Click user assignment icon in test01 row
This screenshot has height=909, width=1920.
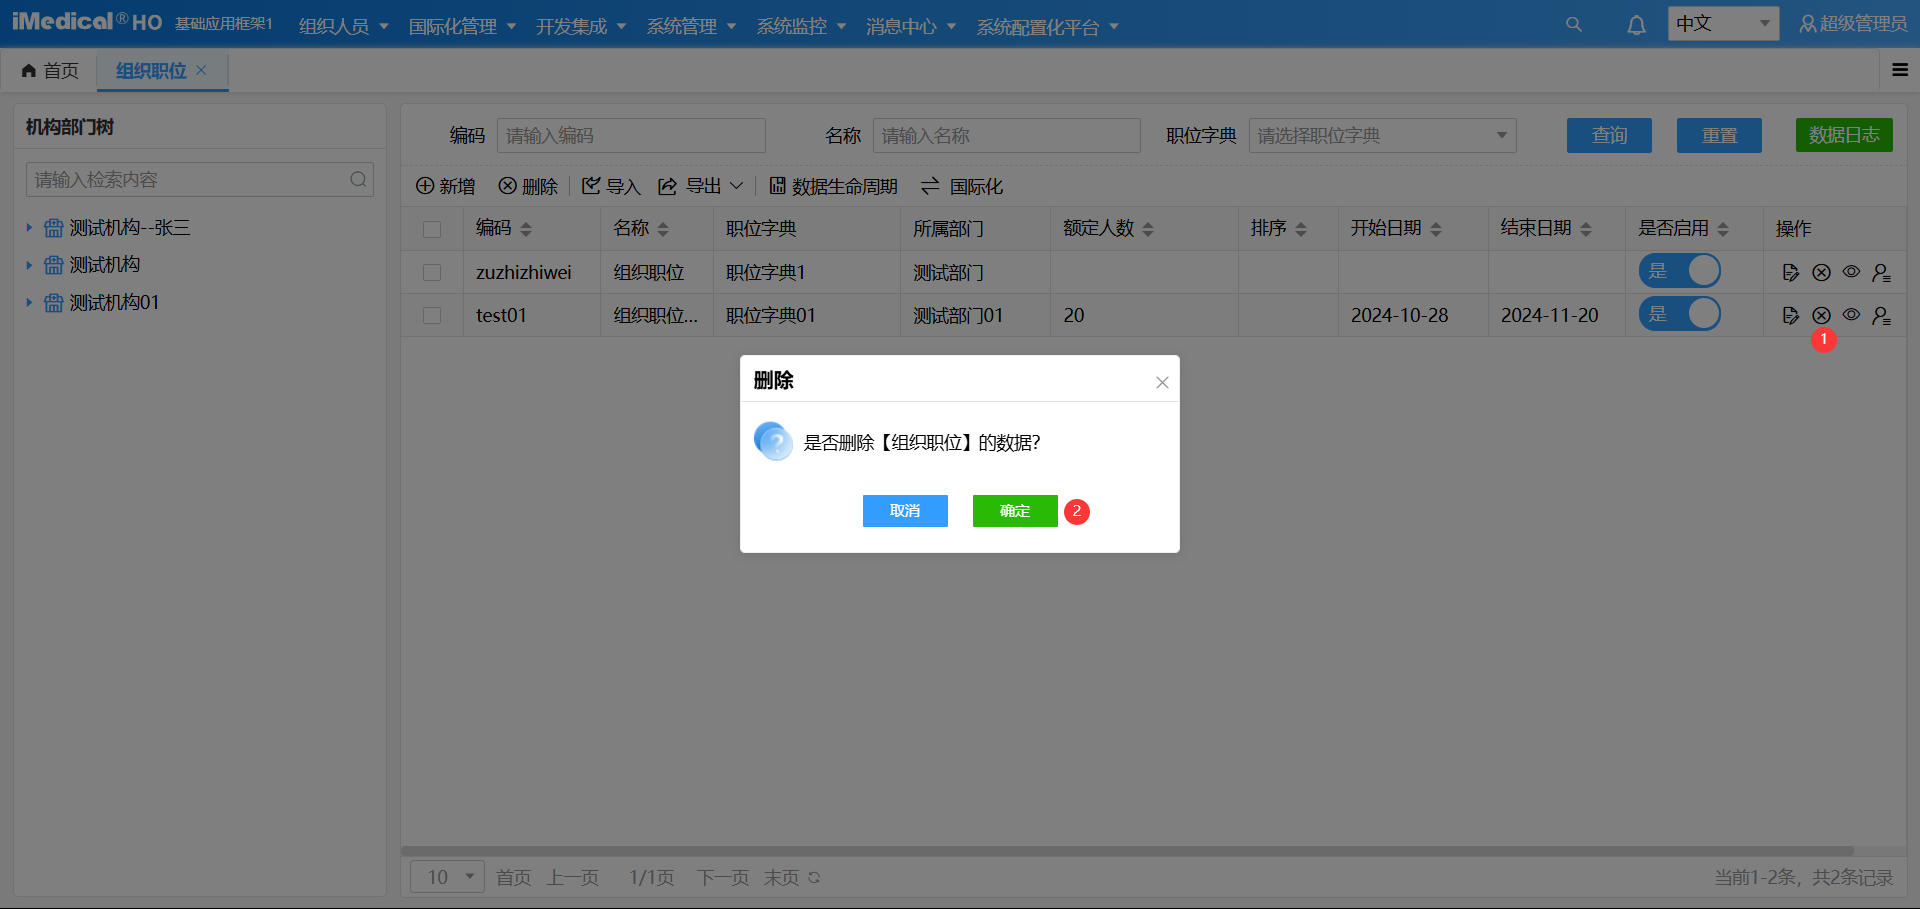pyautogui.click(x=1881, y=315)
